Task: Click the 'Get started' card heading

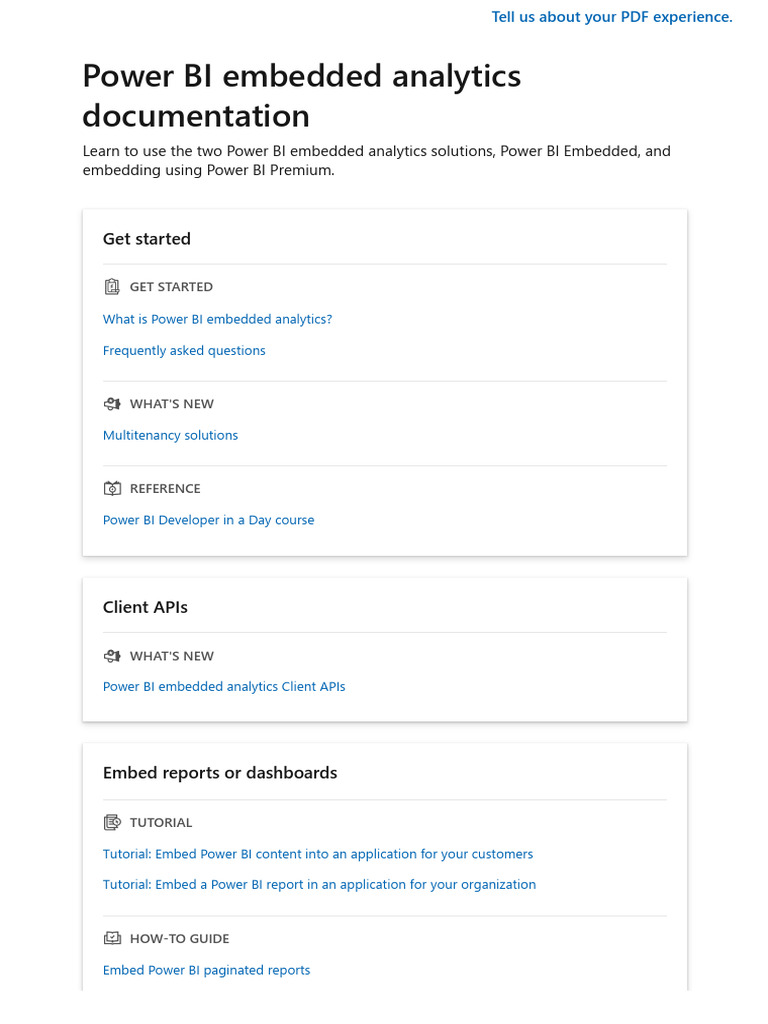Action: [147, 239]
